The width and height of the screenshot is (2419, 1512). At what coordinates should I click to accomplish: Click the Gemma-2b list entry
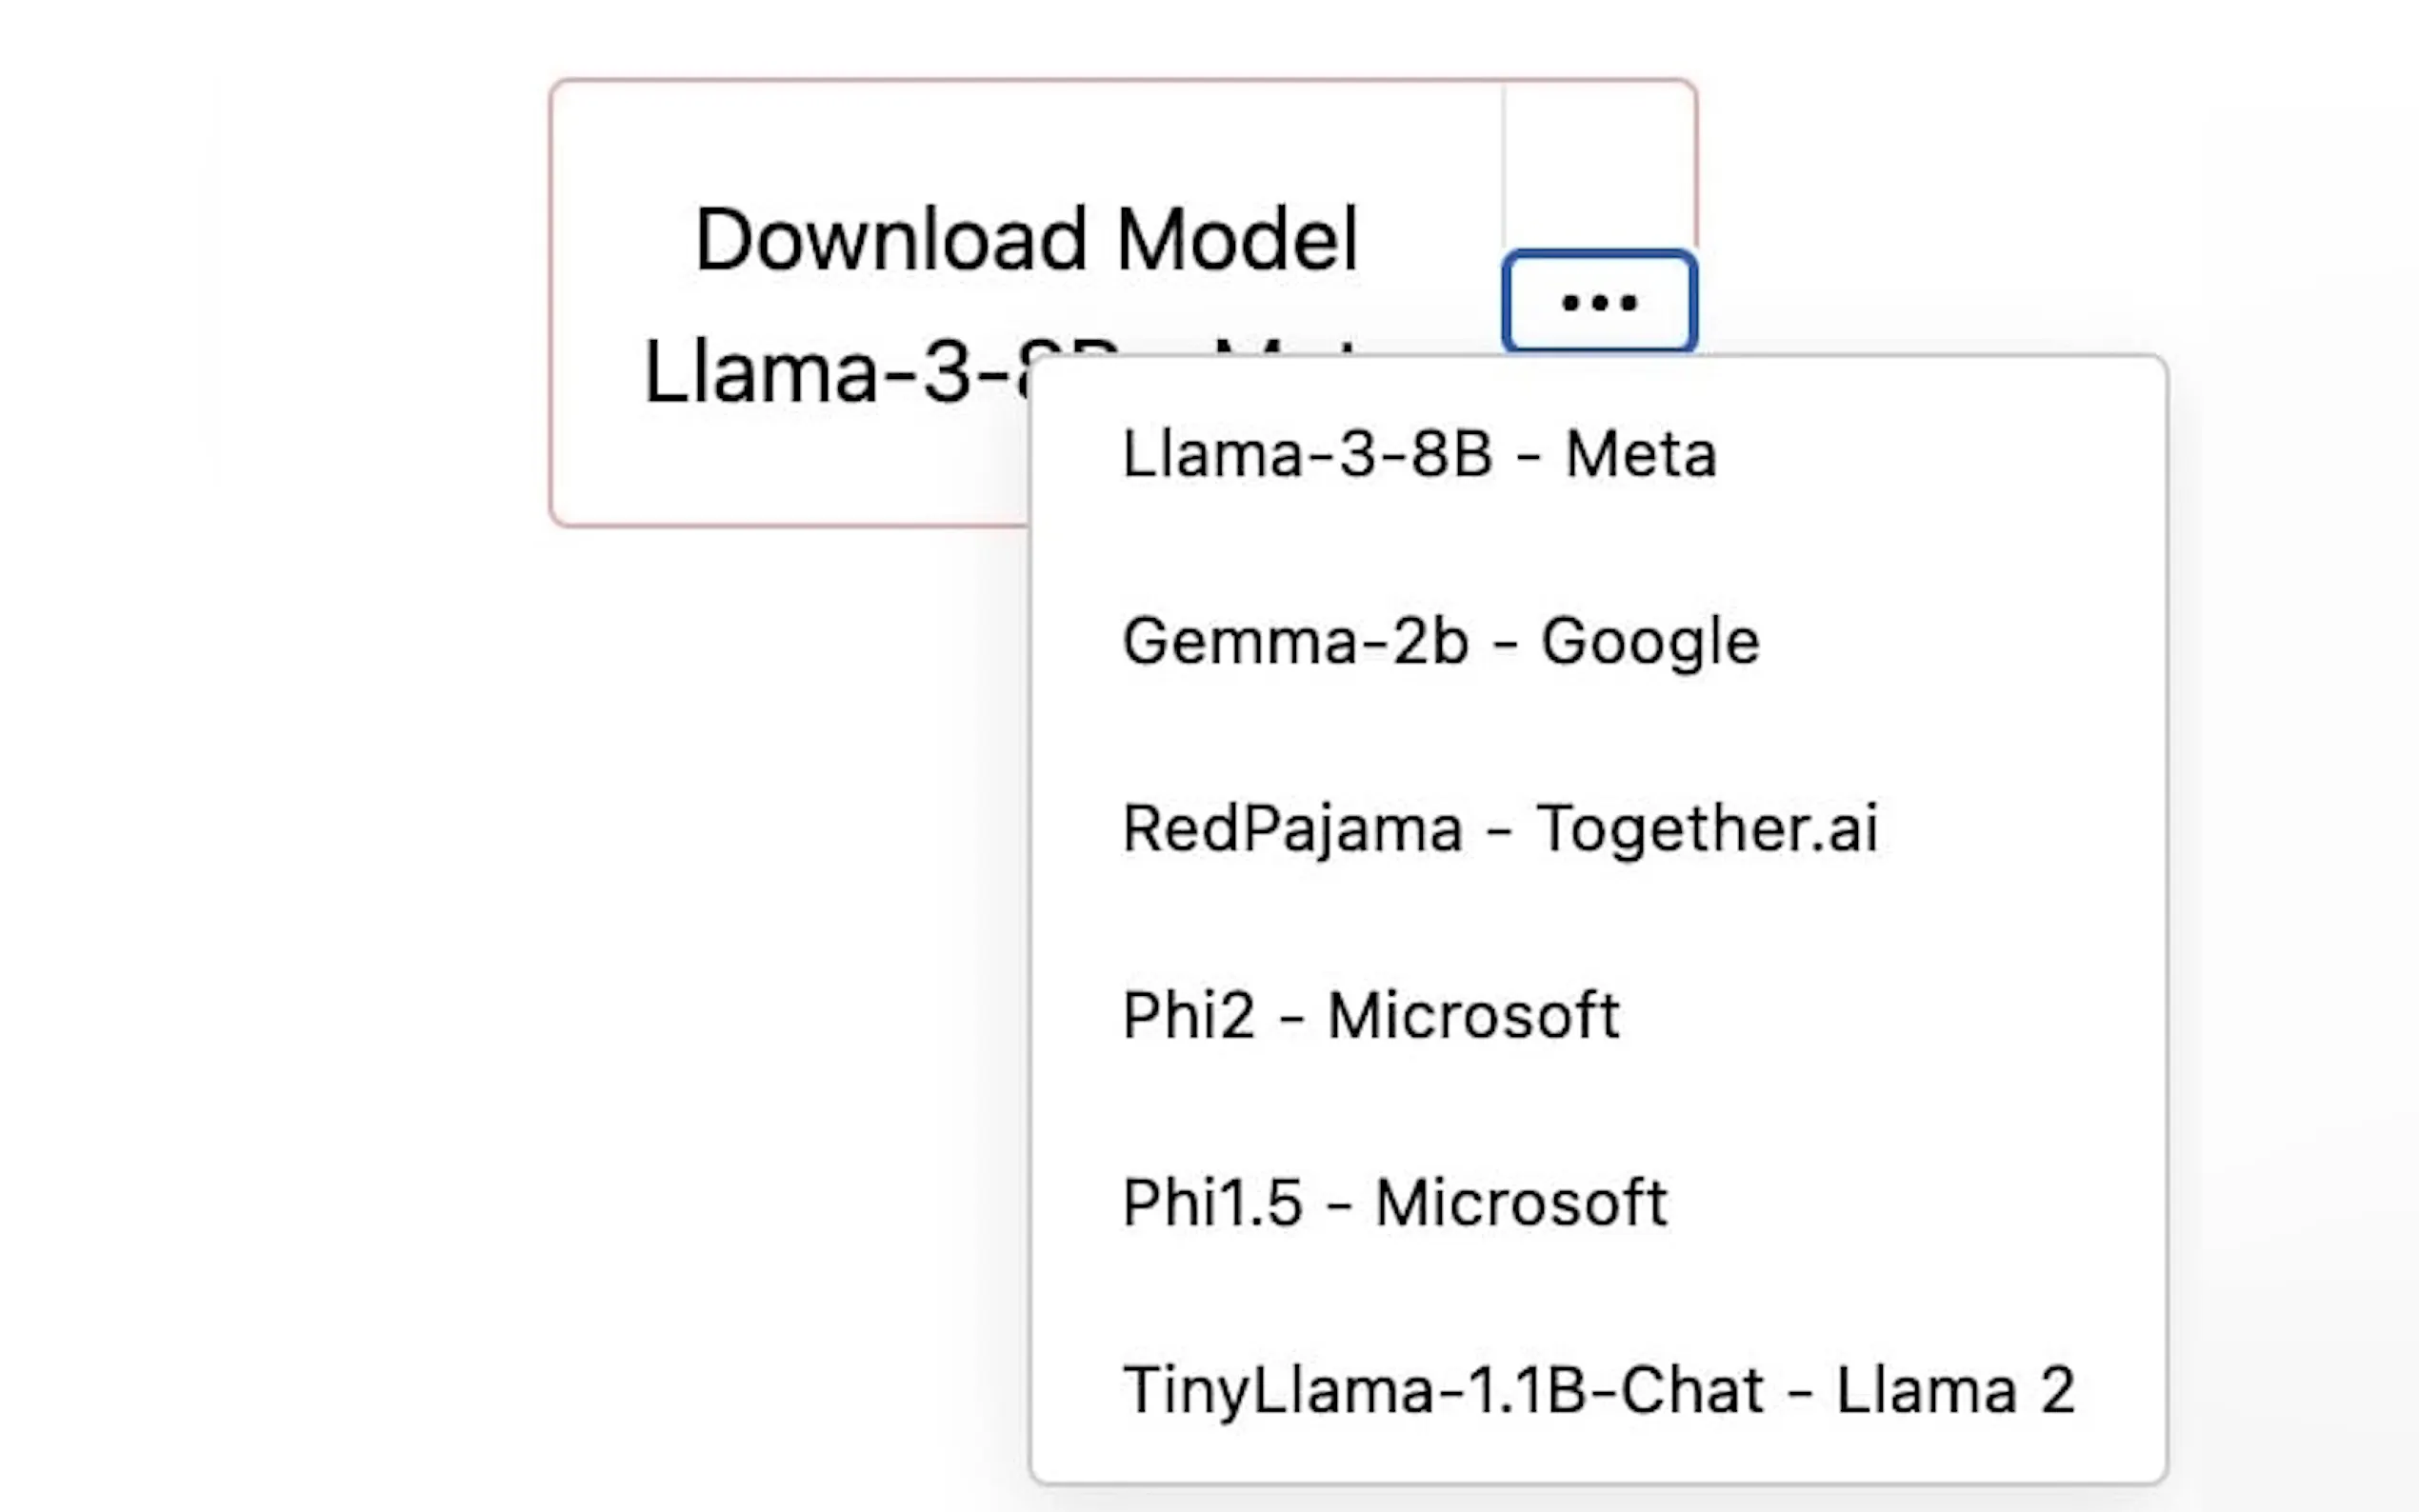1440,641
